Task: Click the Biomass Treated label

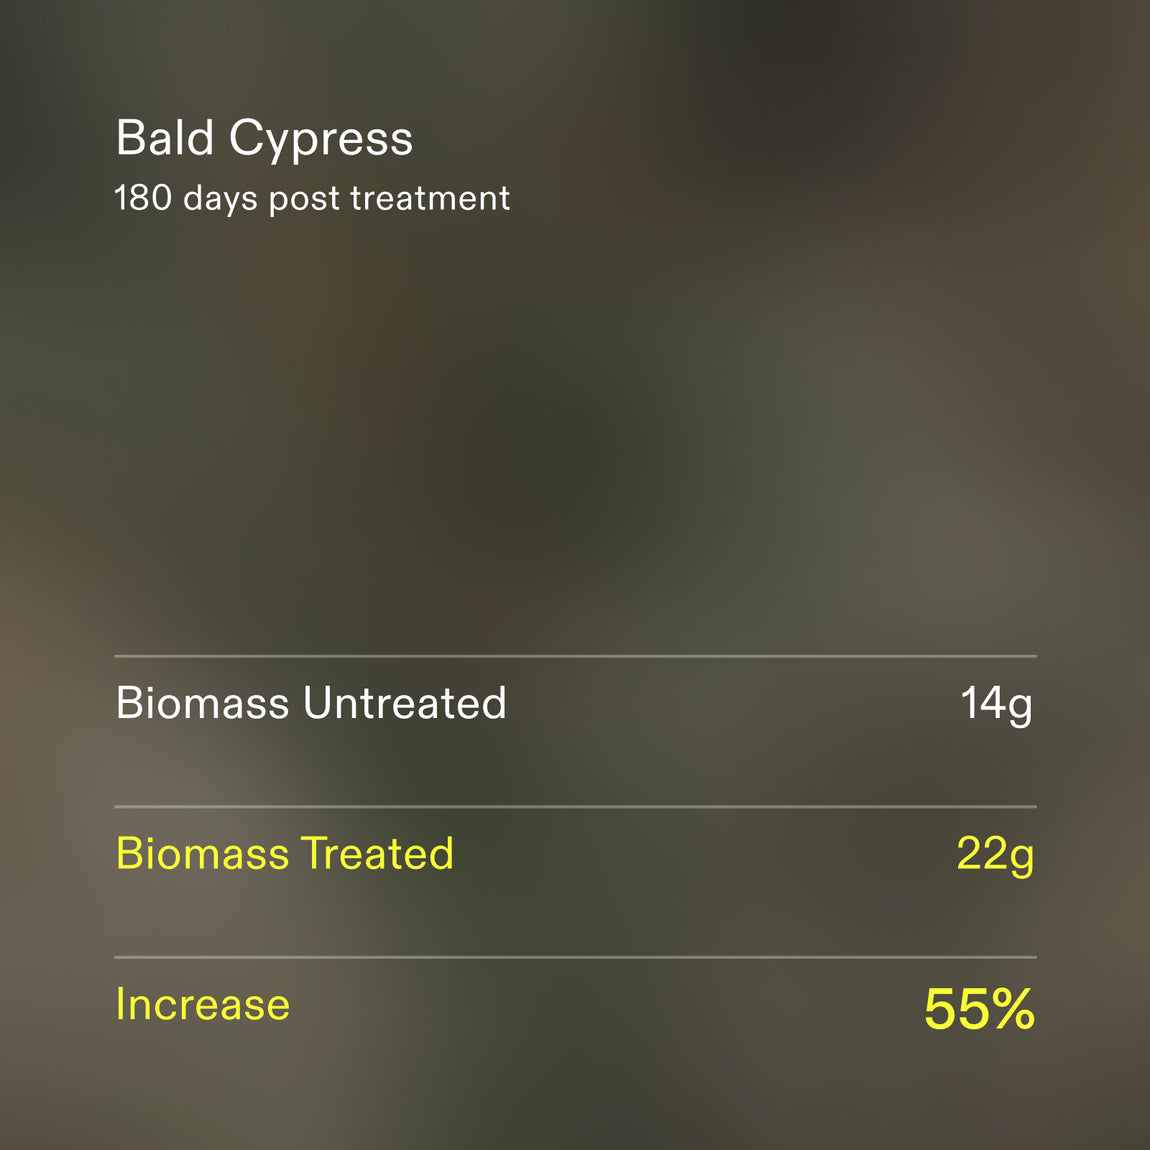Action: click(285, 853)
